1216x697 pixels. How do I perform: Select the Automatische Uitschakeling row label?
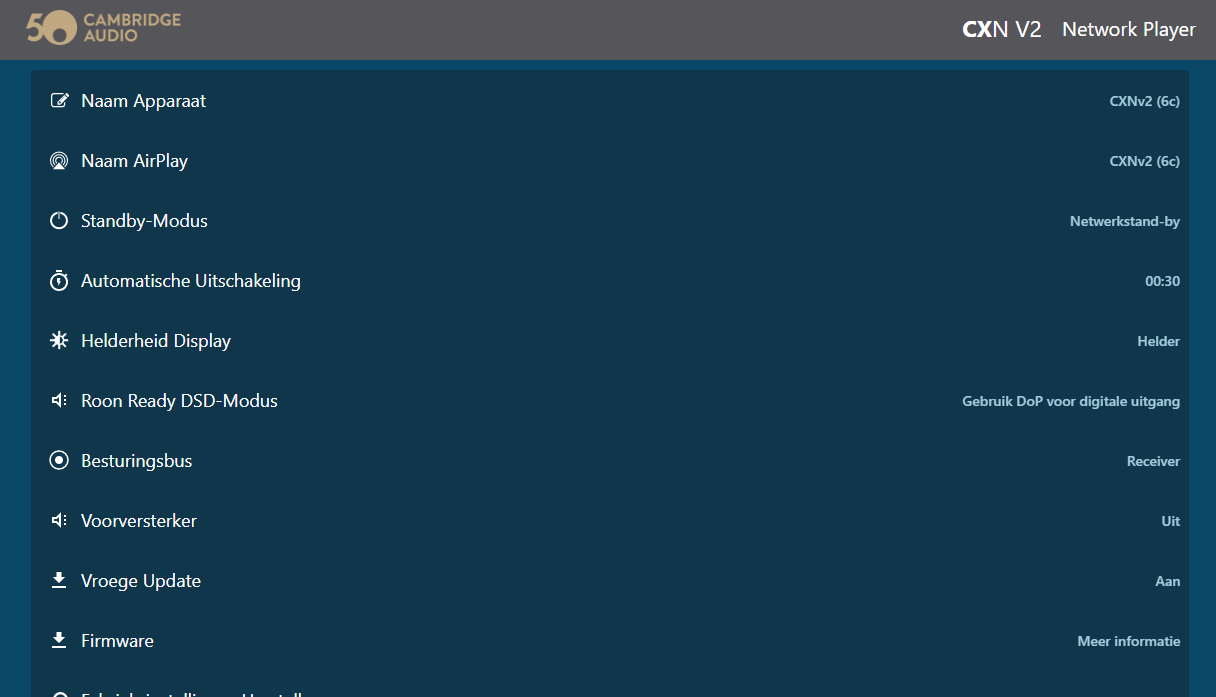[x=191, y=281]
